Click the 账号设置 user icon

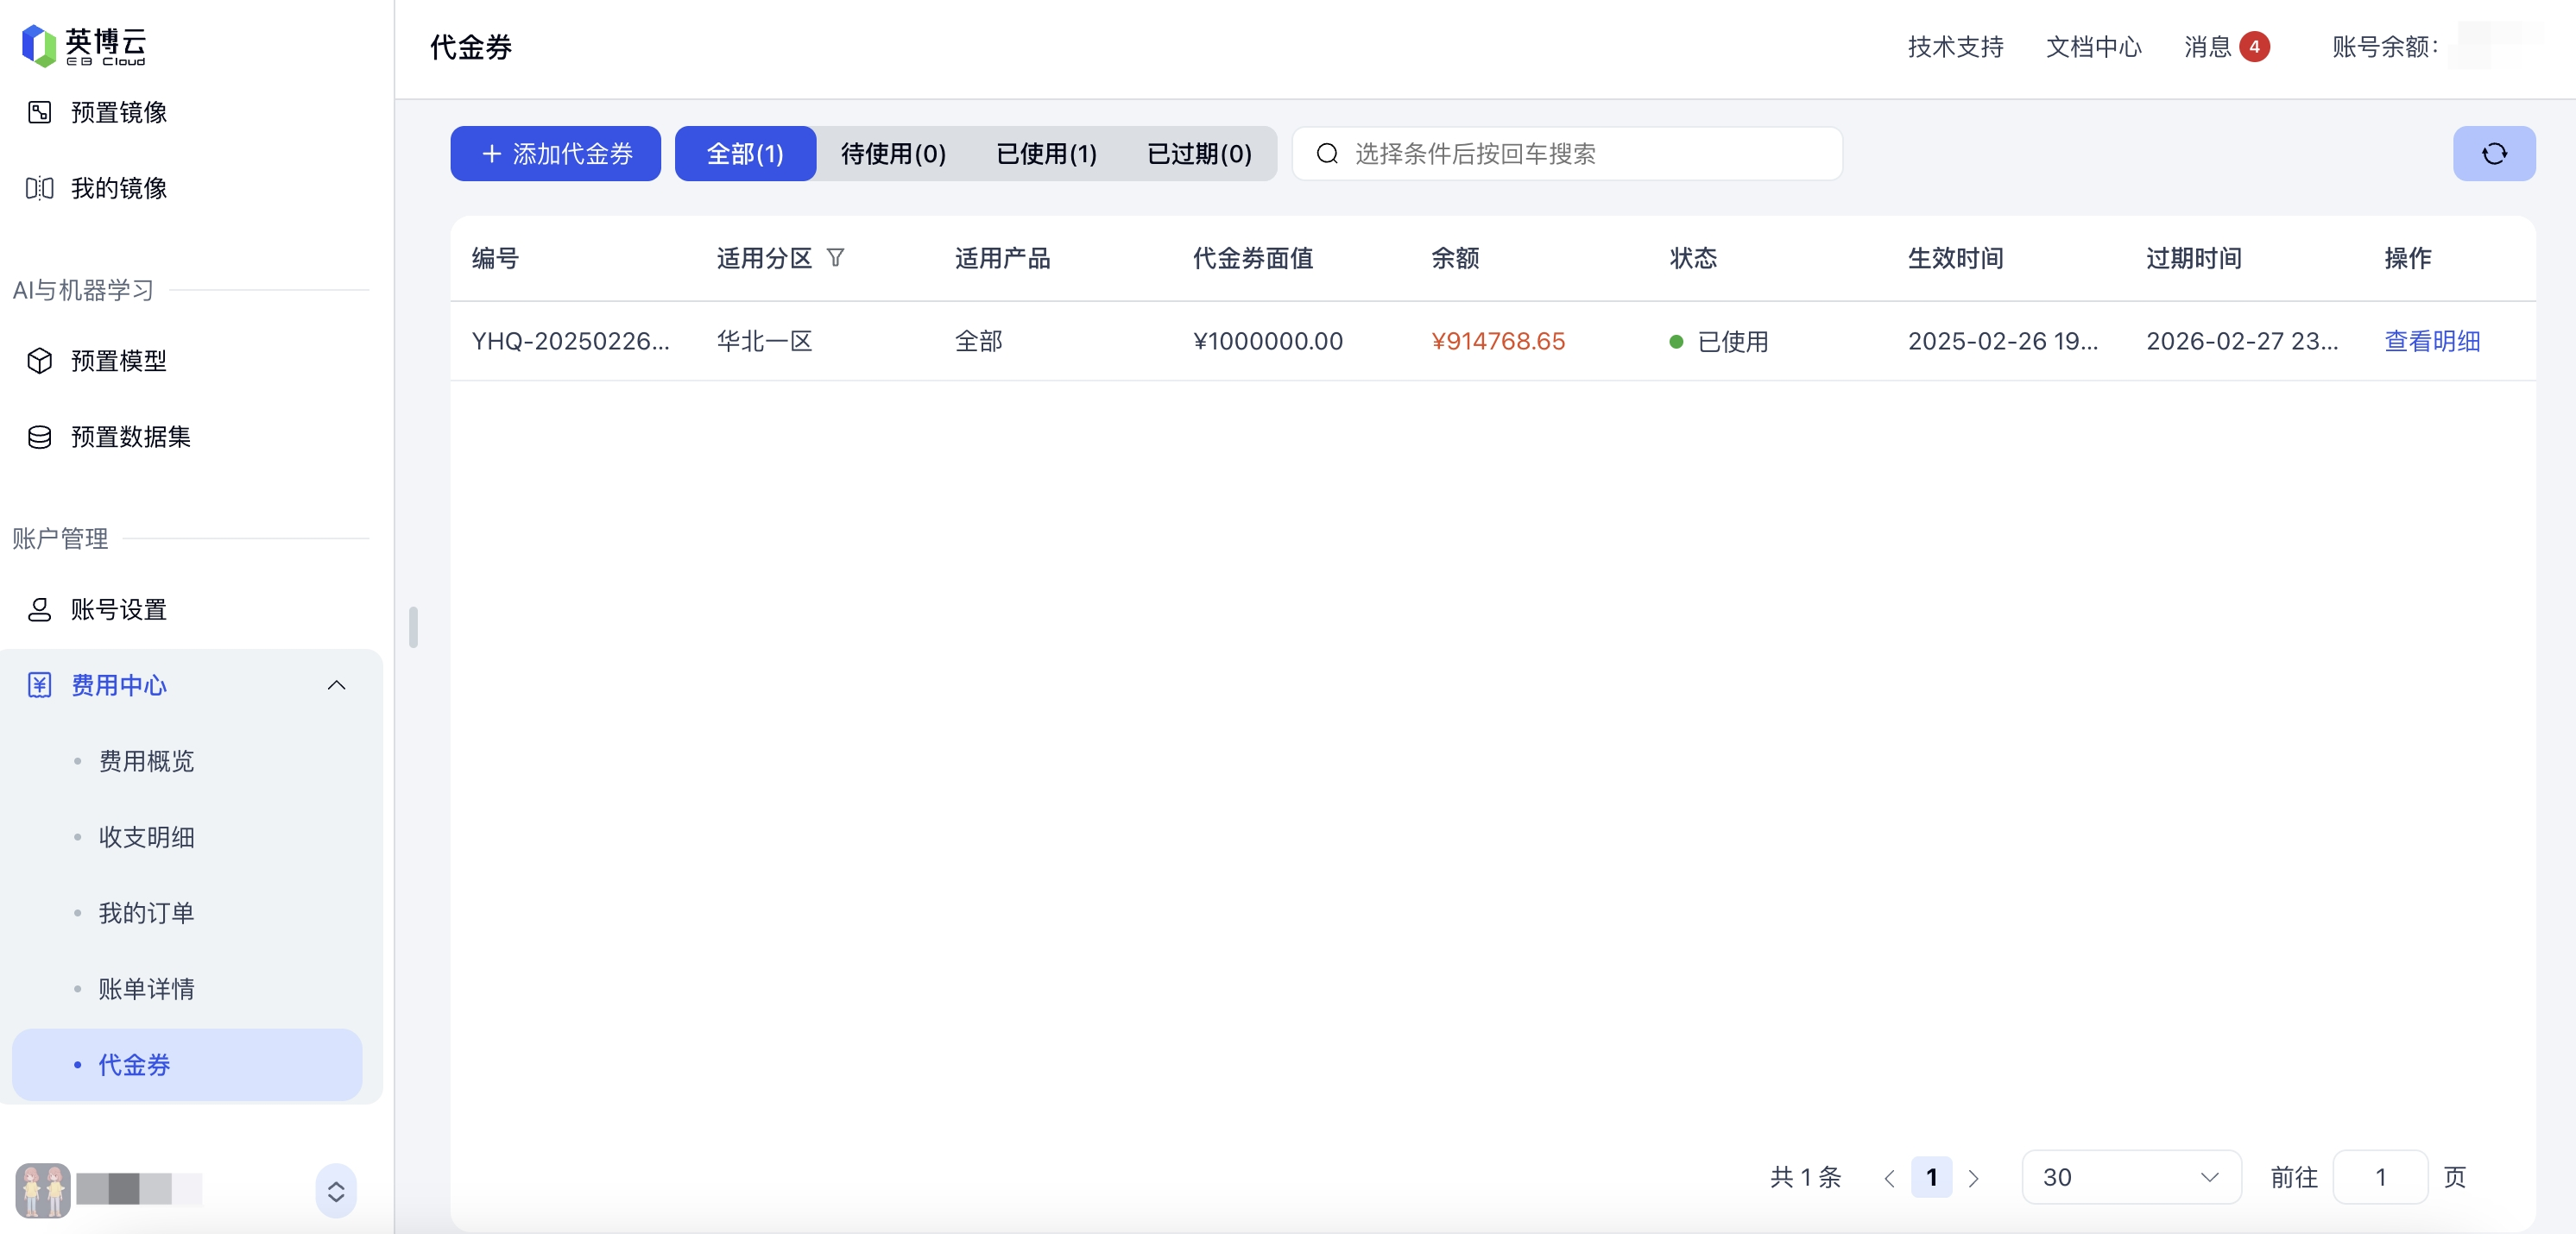(39, 609)
